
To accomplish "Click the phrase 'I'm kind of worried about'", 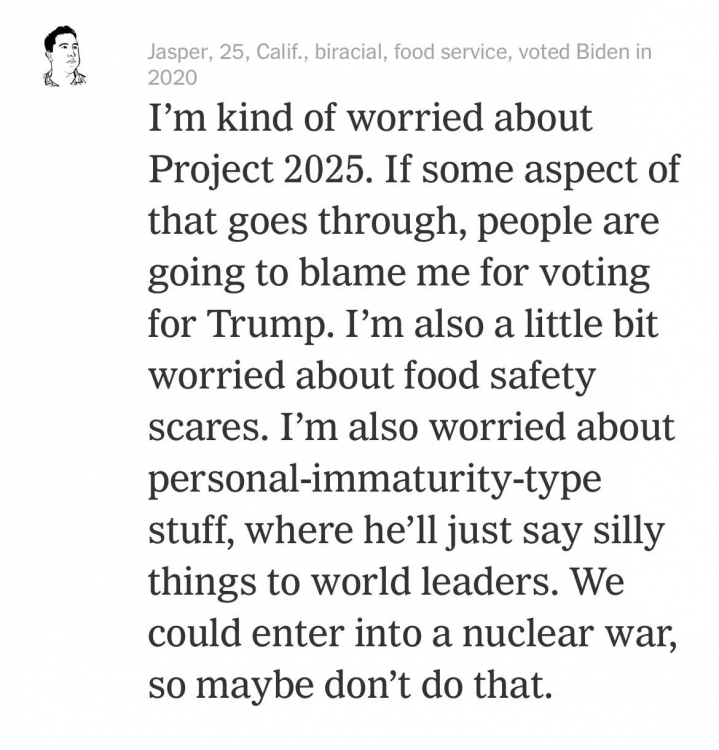I will [370, 120].
